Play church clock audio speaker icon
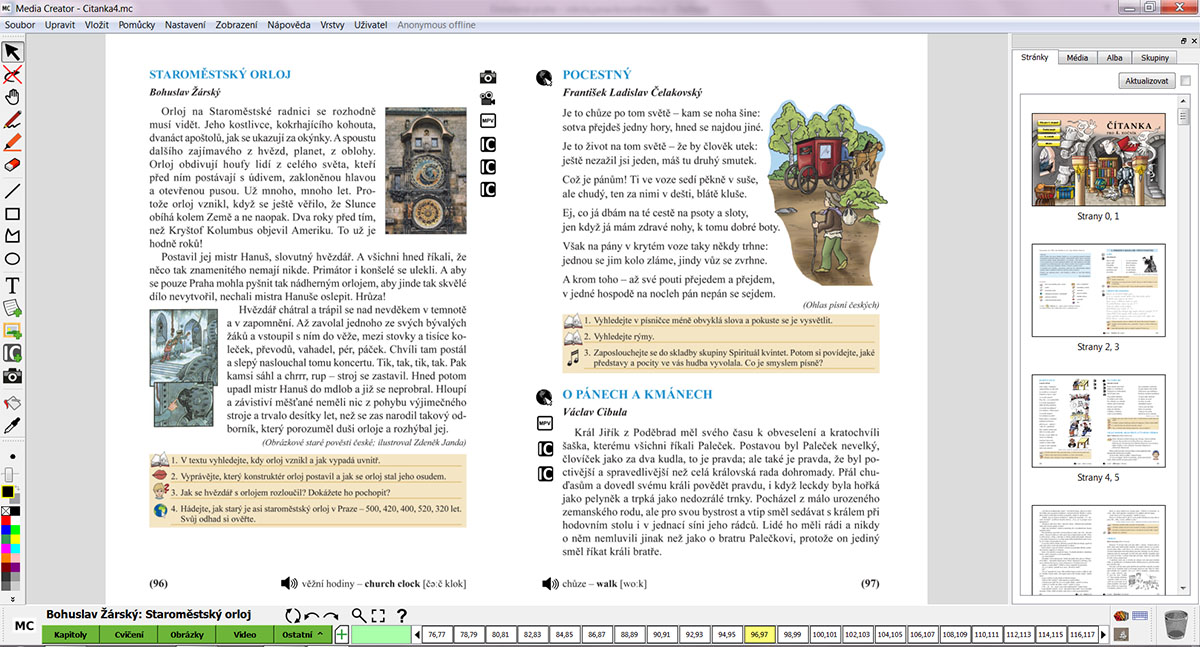The image size is (1200, 647). 289,583
